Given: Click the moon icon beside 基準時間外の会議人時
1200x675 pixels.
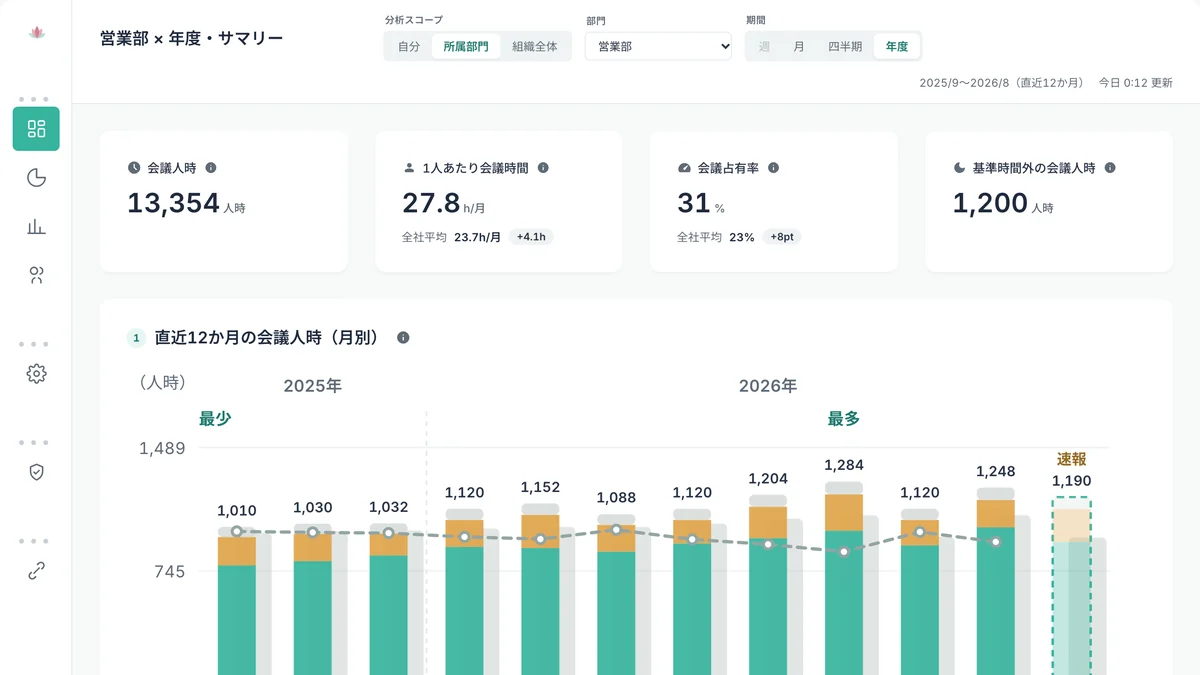Looking at the screenshot, I should (959, 168).
